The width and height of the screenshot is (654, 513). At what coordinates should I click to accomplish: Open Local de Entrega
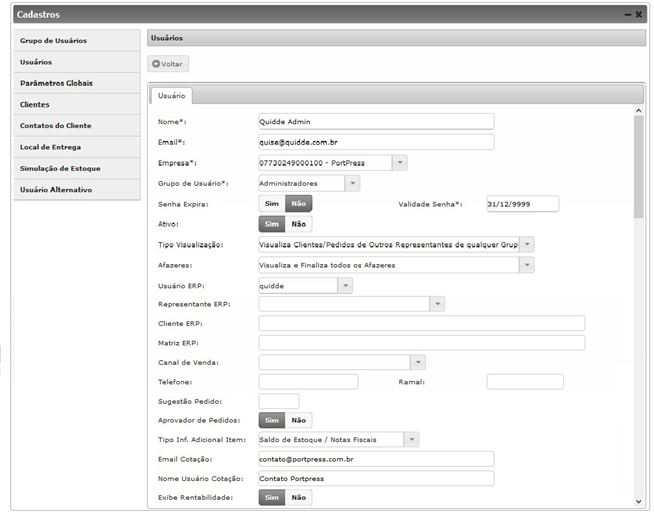pos(77,147)
